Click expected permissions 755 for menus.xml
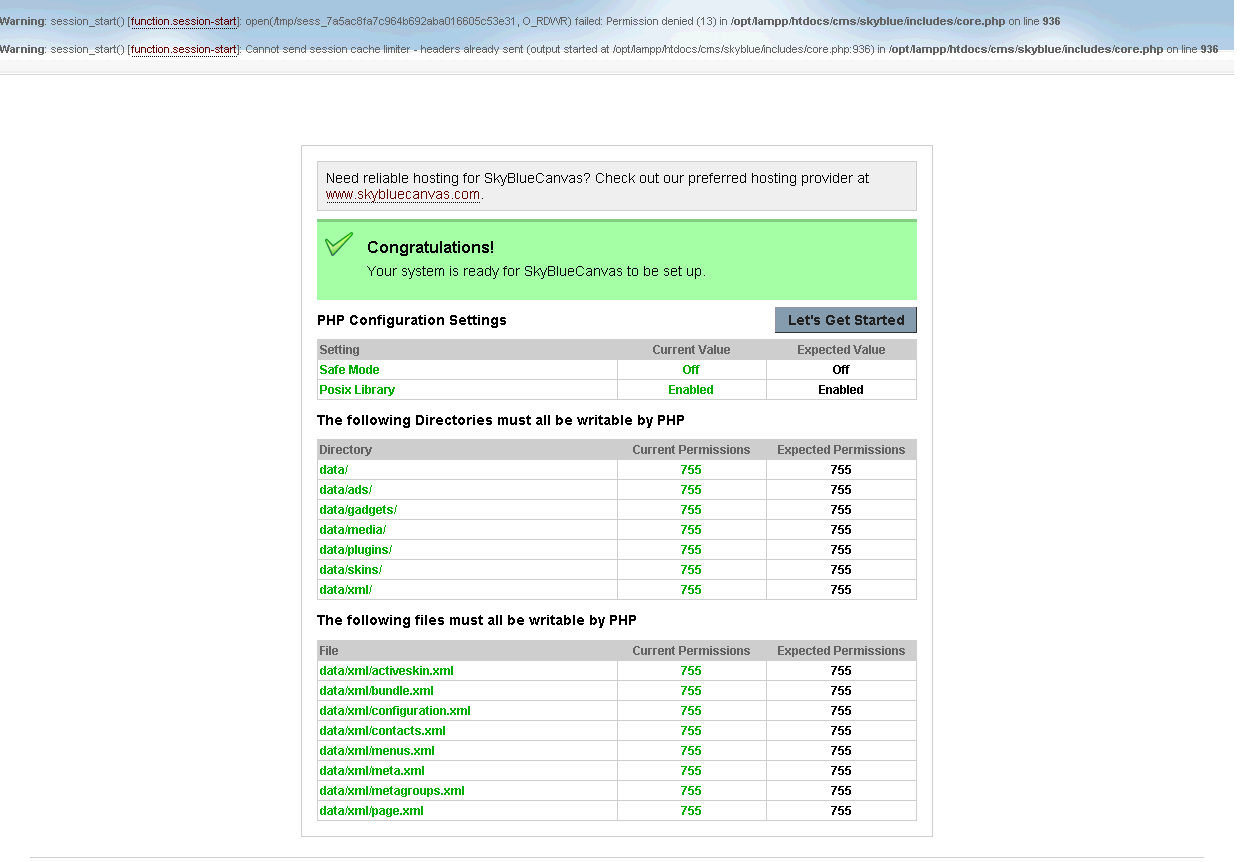Image resolution: width=1251 pixels, height=862 pixels. coord(841,751)
